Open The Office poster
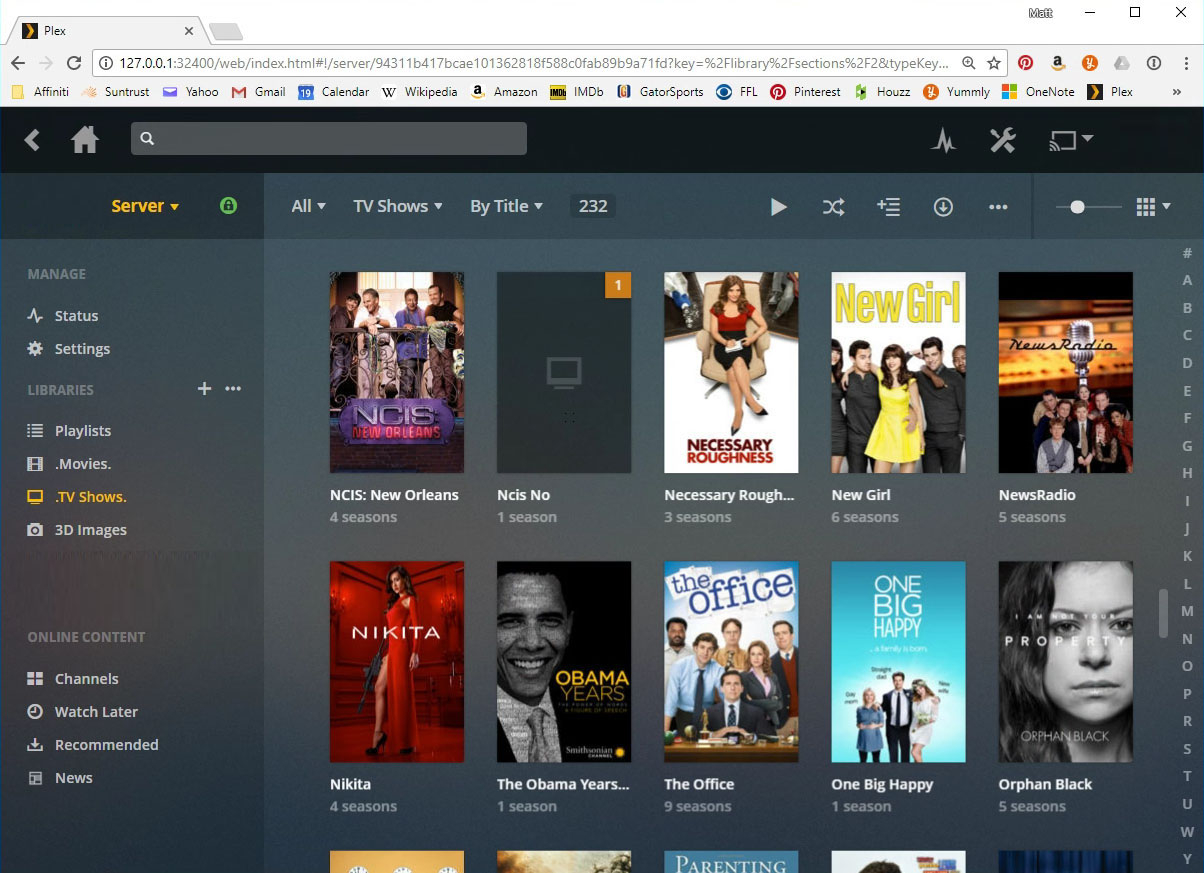Viewport: 1204px width, 873px height. point(731,662)
